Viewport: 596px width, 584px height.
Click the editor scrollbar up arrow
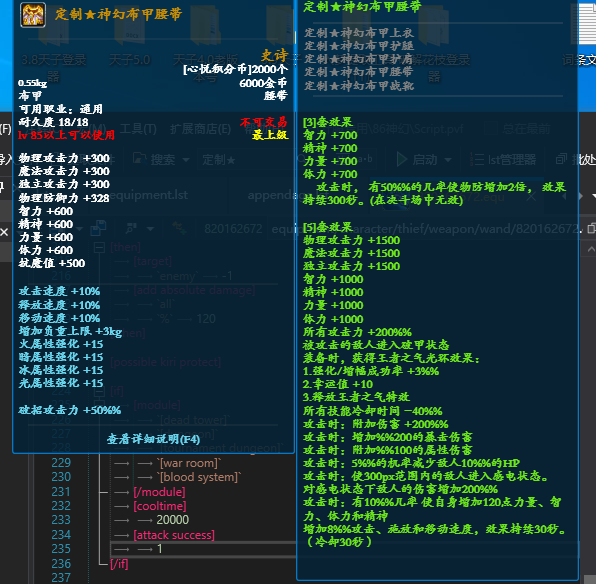click(x=591, y=249)
